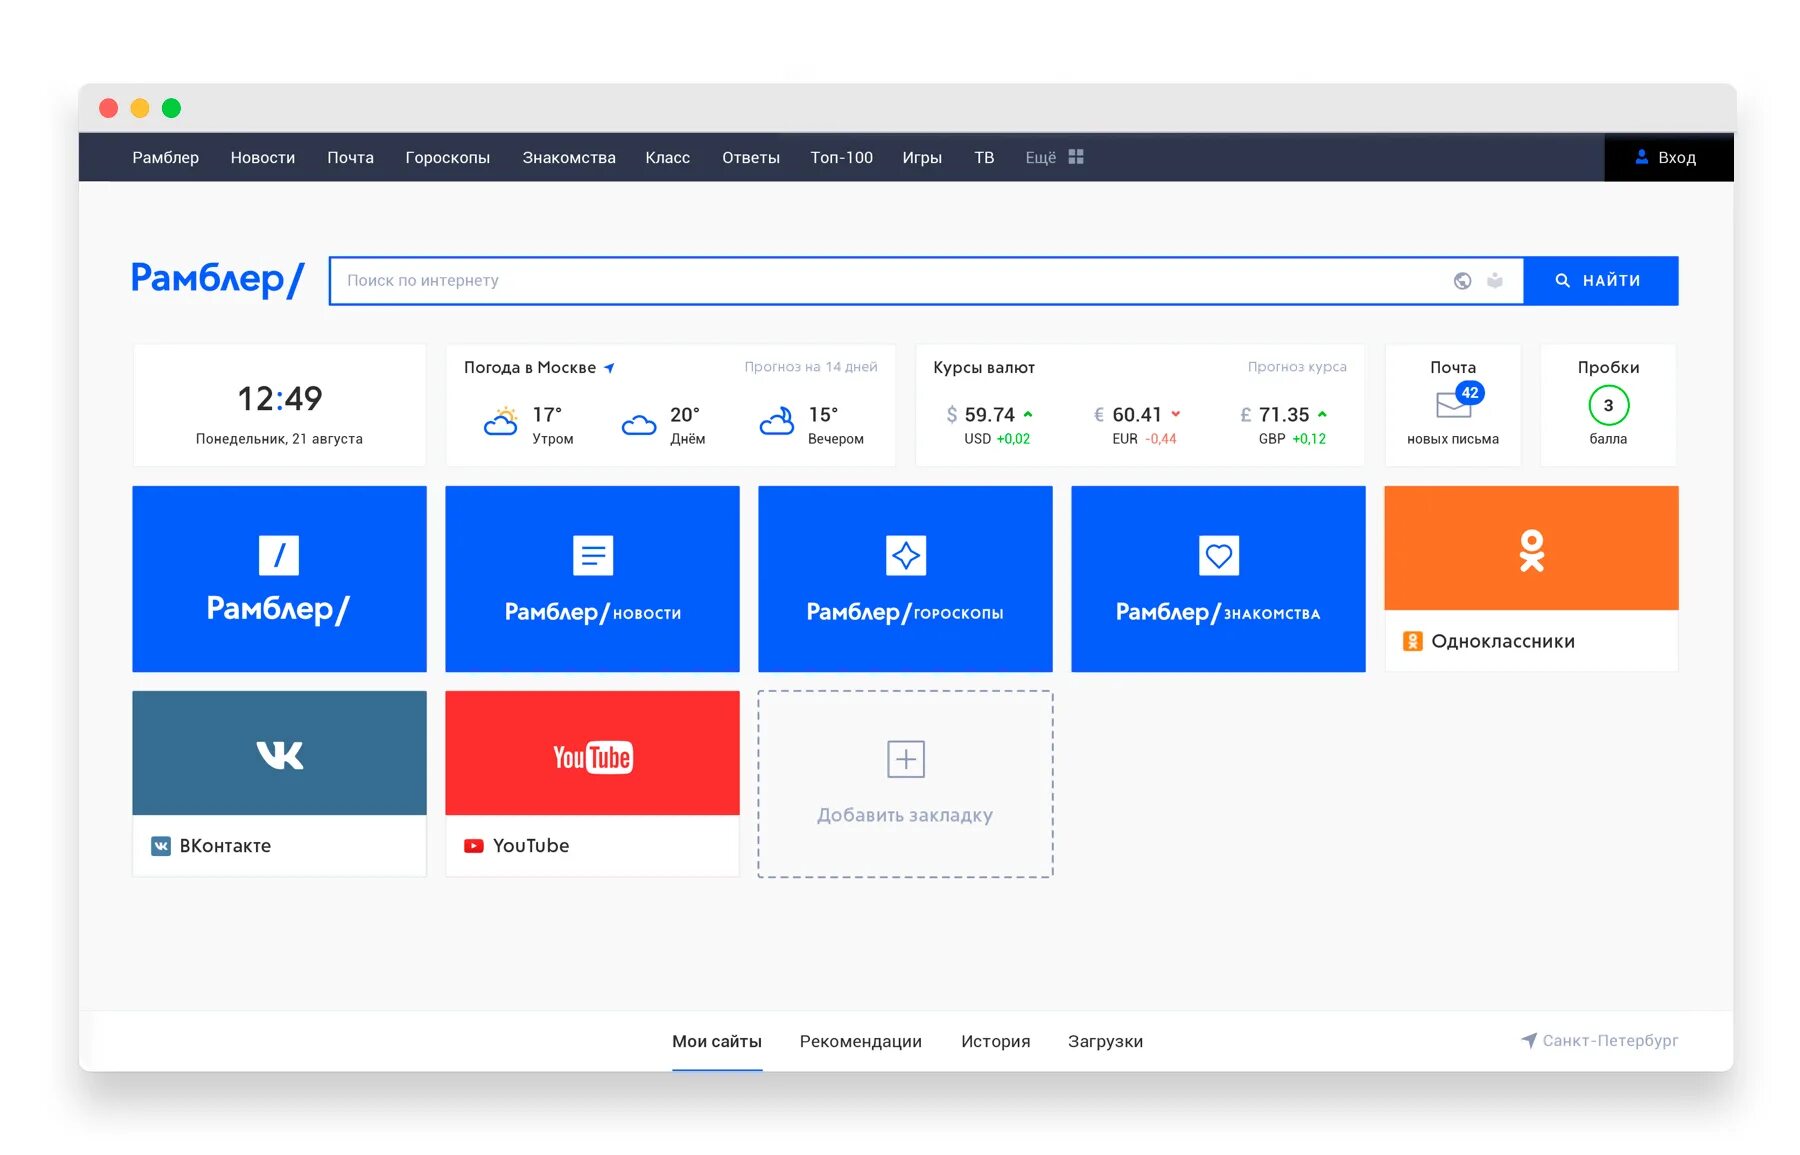Click the small Одноклассники favicon
This screenshot has height=1155, width=1800.
tap(1412, 641)
